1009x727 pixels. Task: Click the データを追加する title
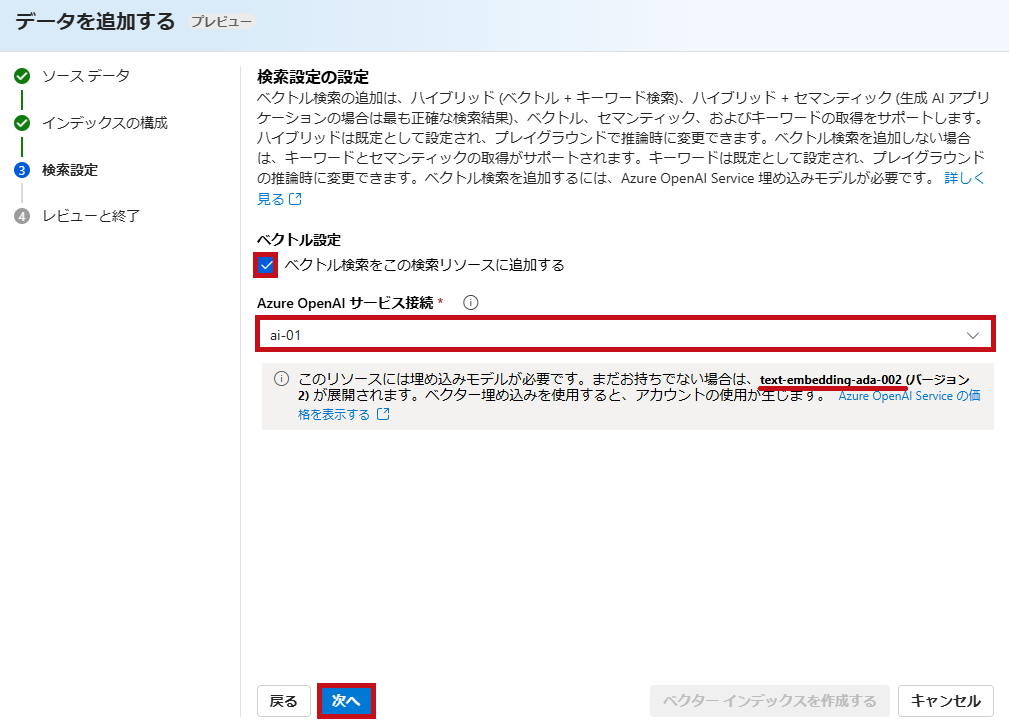point(95,21)
